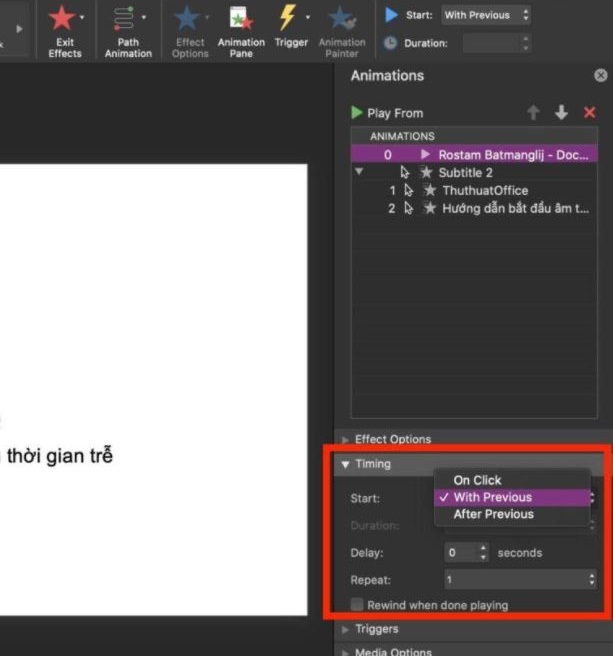The image size is (613, 656).
Task: Move selected animation down with arrow
Action: coord(561,113)
